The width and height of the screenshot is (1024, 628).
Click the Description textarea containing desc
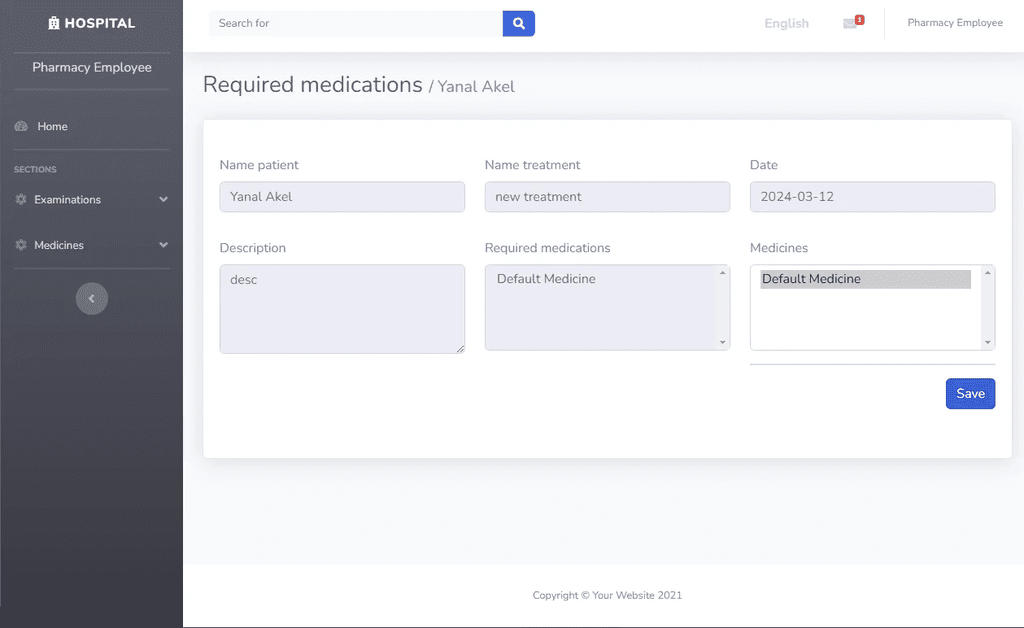tap(342, 309)
